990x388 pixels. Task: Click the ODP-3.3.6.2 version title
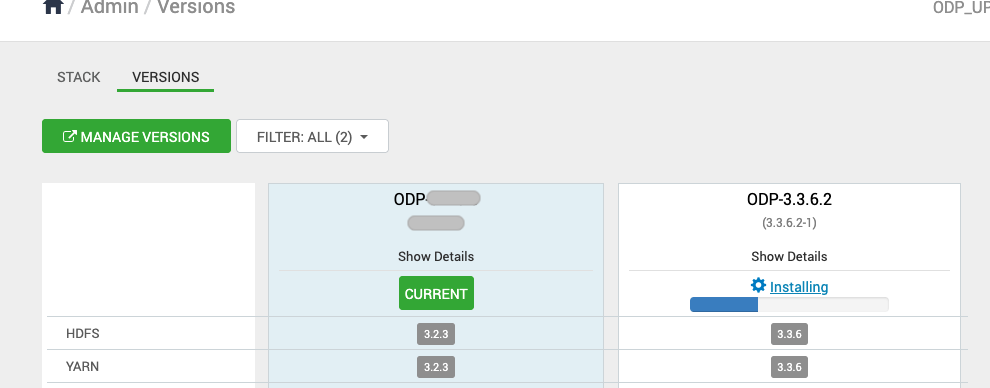point(789,199)
